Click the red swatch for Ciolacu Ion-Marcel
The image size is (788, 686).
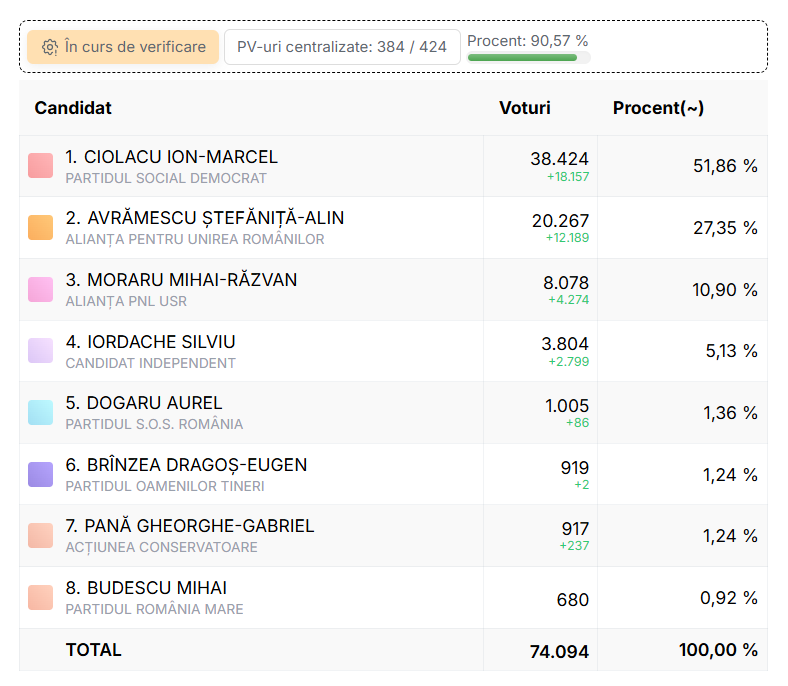tap(41, 166)
